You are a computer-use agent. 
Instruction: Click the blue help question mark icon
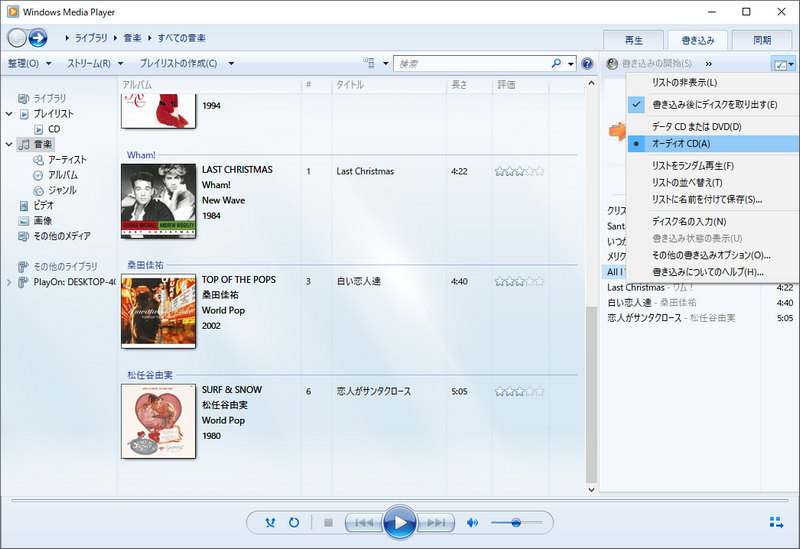(x=587, y=63)
